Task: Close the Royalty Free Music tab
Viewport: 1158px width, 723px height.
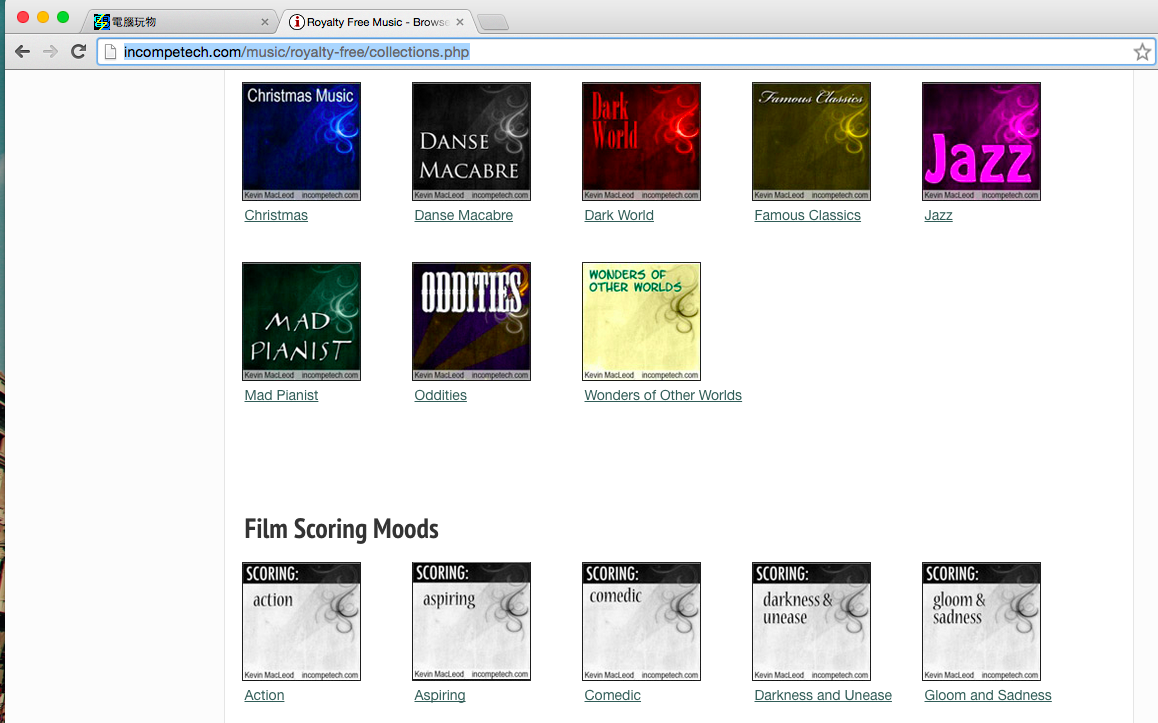Action: [x=460, y=22]
